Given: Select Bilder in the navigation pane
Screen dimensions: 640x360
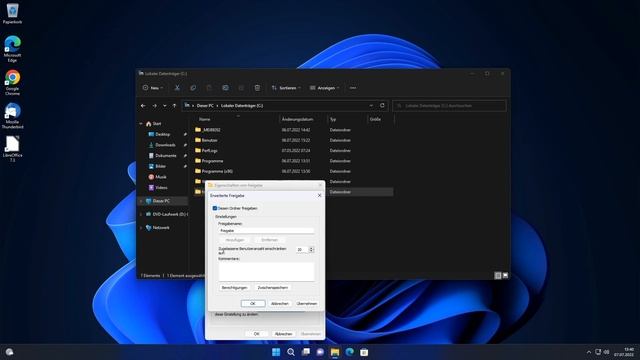Looking at the screenshot, I should pyautogui.click(x=160, y=166).
